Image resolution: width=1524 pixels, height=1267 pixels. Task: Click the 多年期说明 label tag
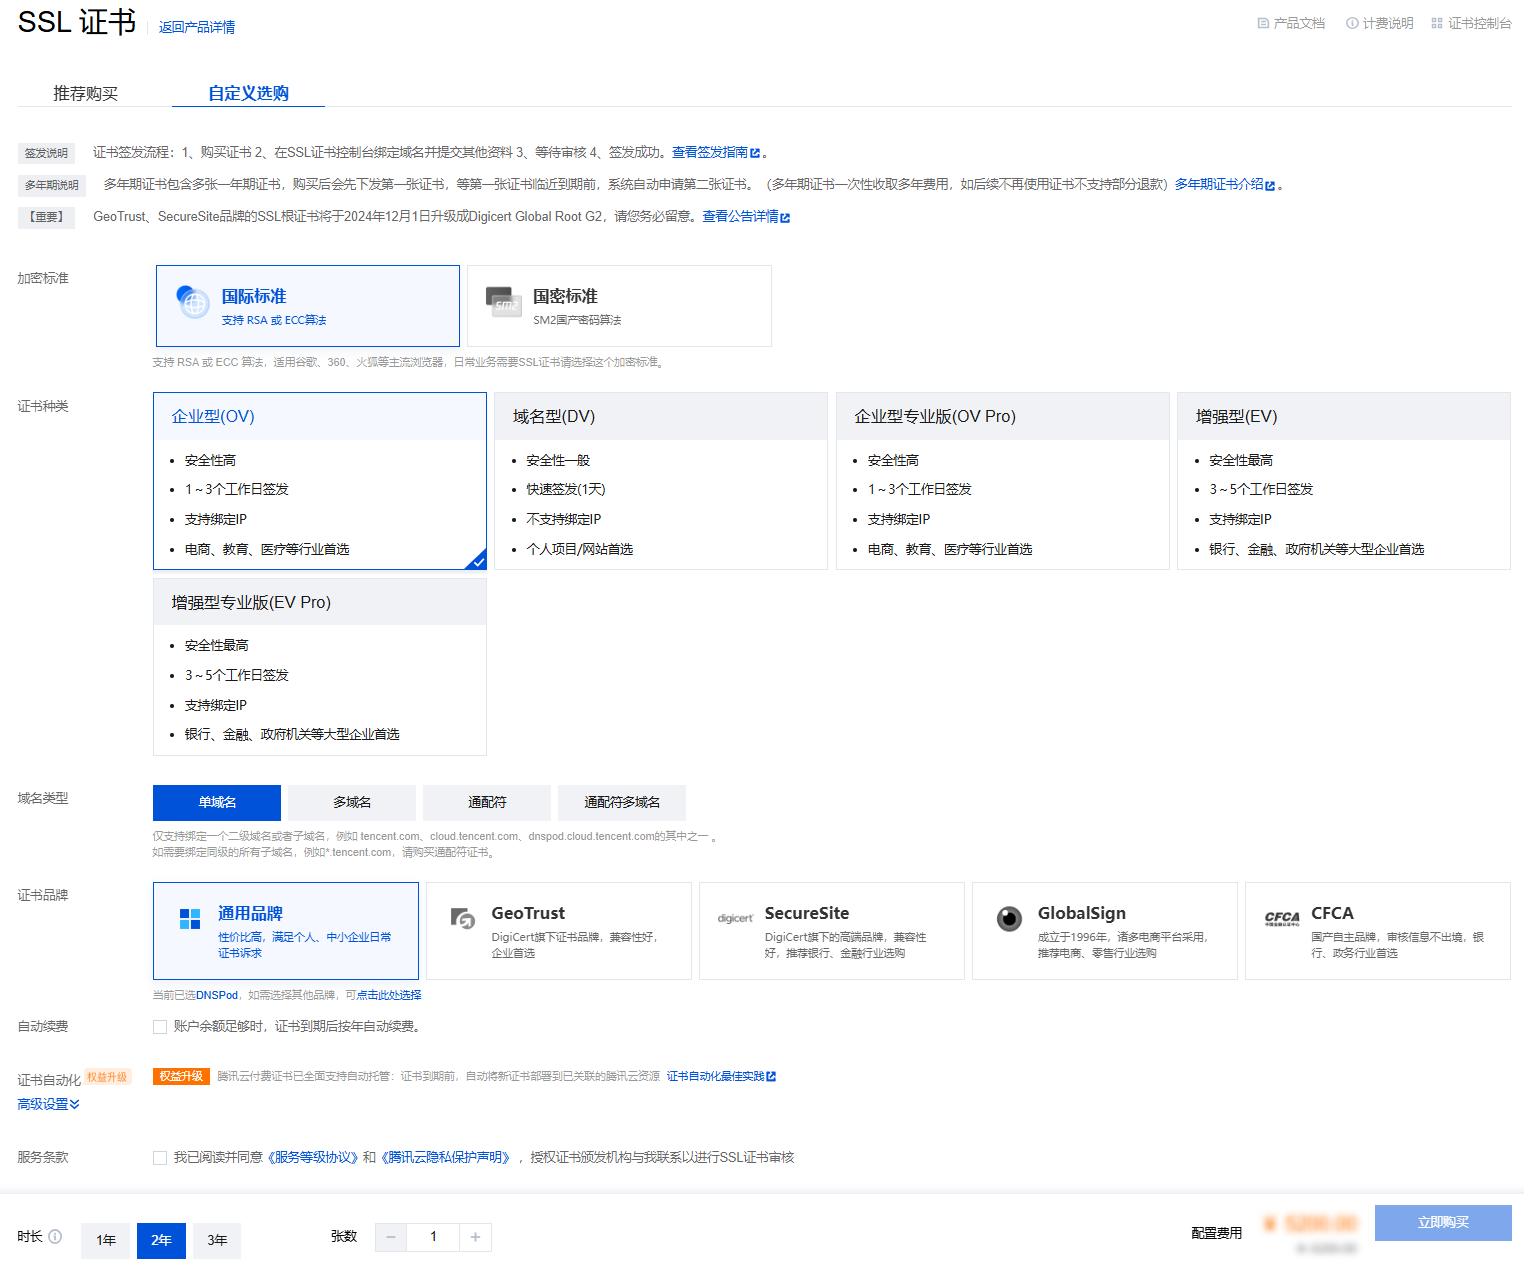tap(52, 186)
